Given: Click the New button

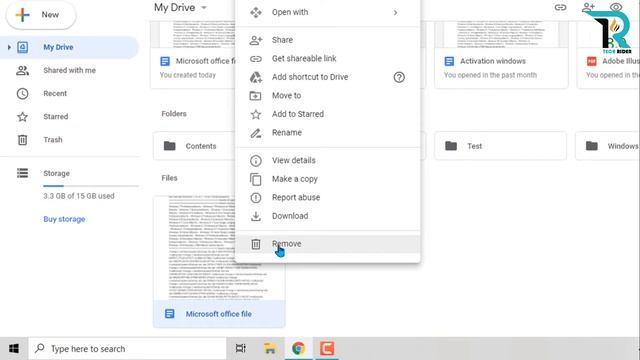Looking at the screenshot, I should click(x=41, y=15).
